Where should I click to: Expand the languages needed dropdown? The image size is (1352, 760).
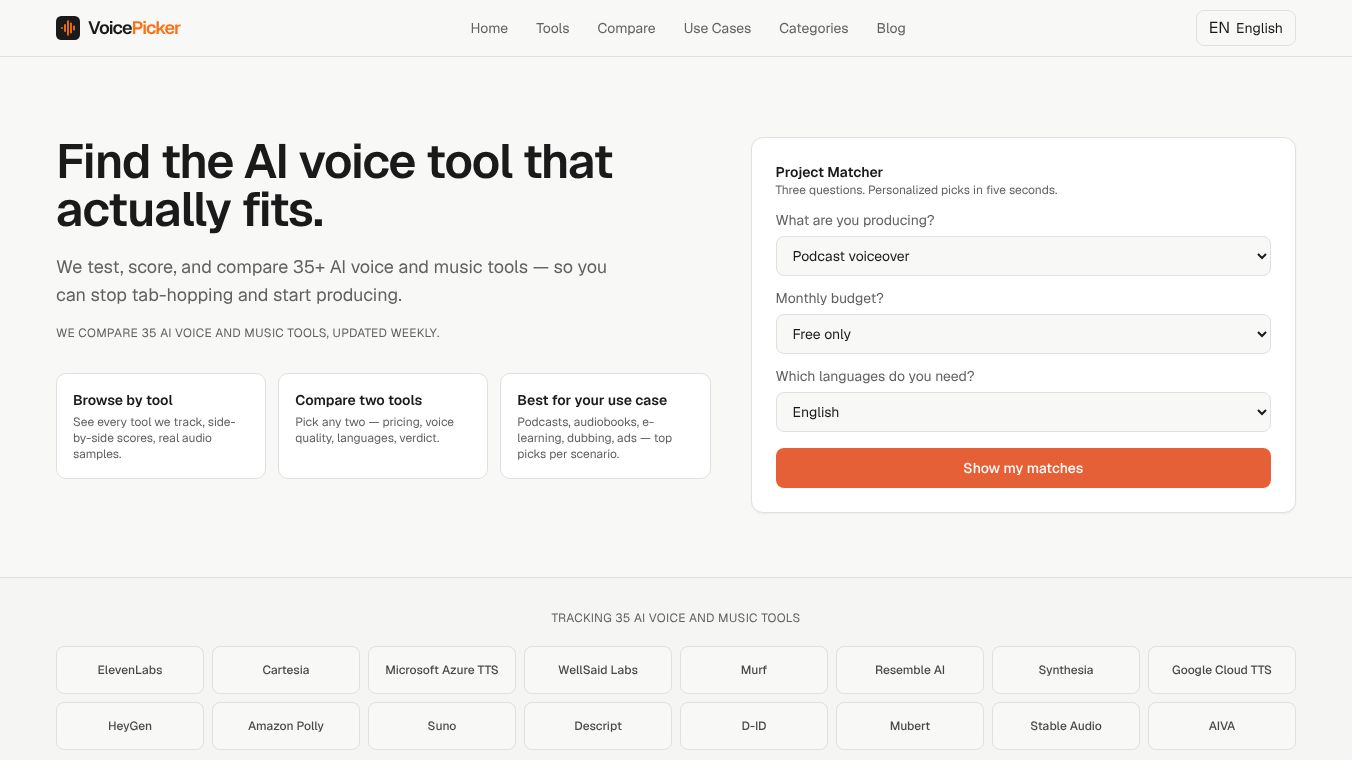coord(1023,412)
